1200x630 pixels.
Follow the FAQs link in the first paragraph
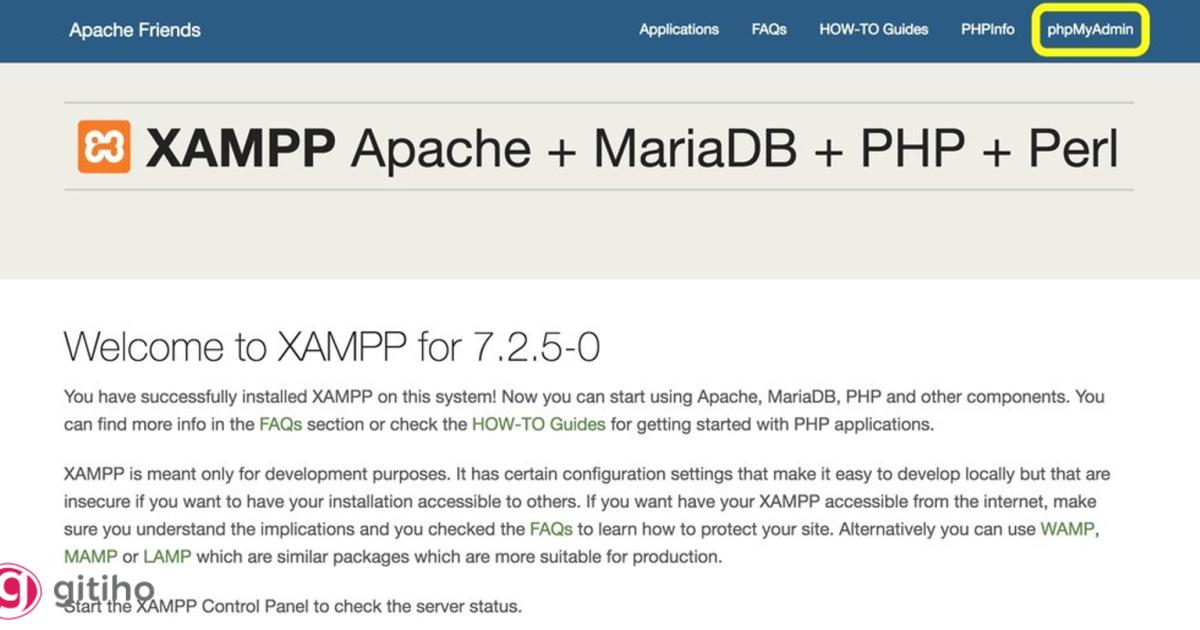281,424
